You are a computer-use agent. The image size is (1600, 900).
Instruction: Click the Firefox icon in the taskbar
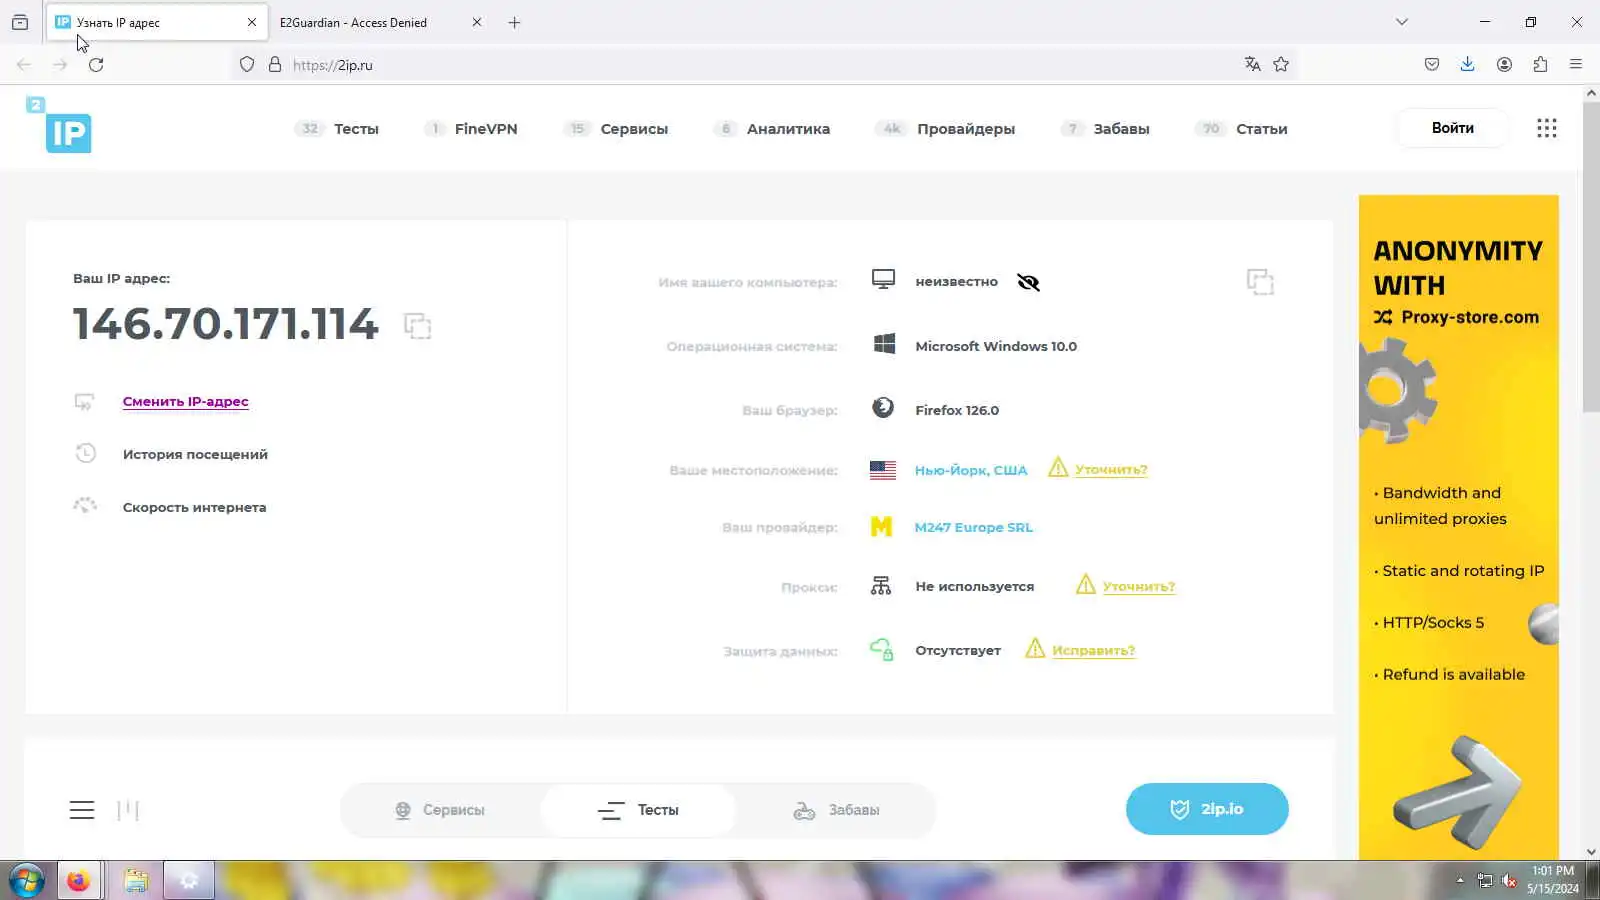[x=78, y=881]
